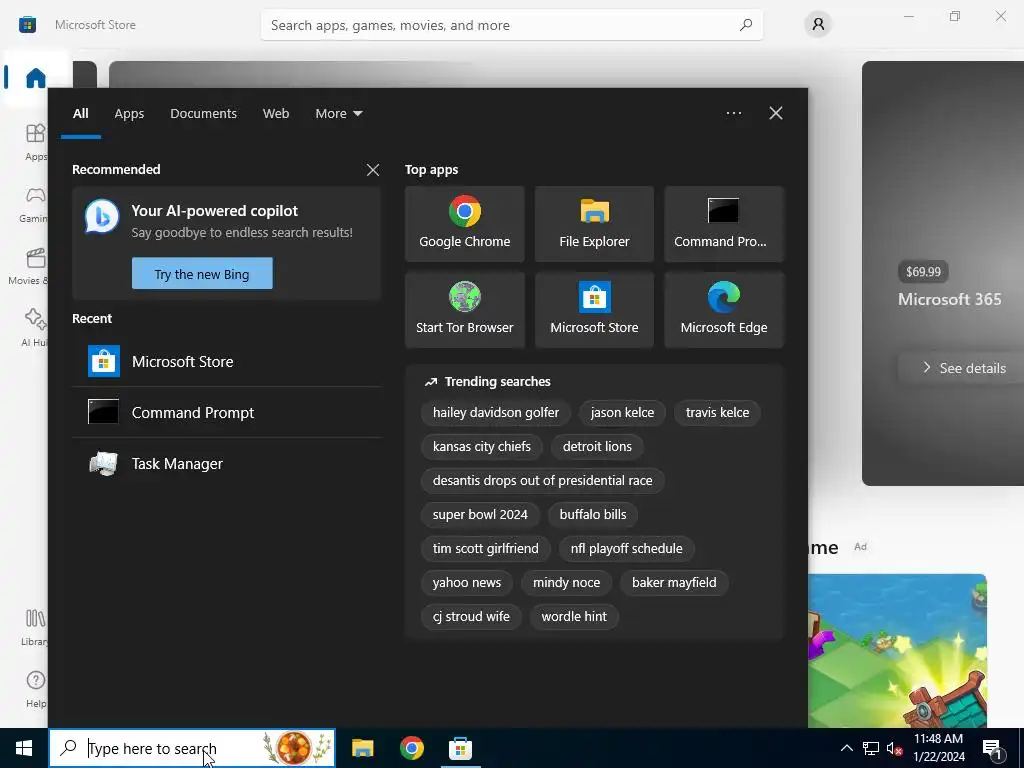Viewport: 1024px width, 768px height.
Task: Click the $69.99 price tag
Action: pos(923,272)
